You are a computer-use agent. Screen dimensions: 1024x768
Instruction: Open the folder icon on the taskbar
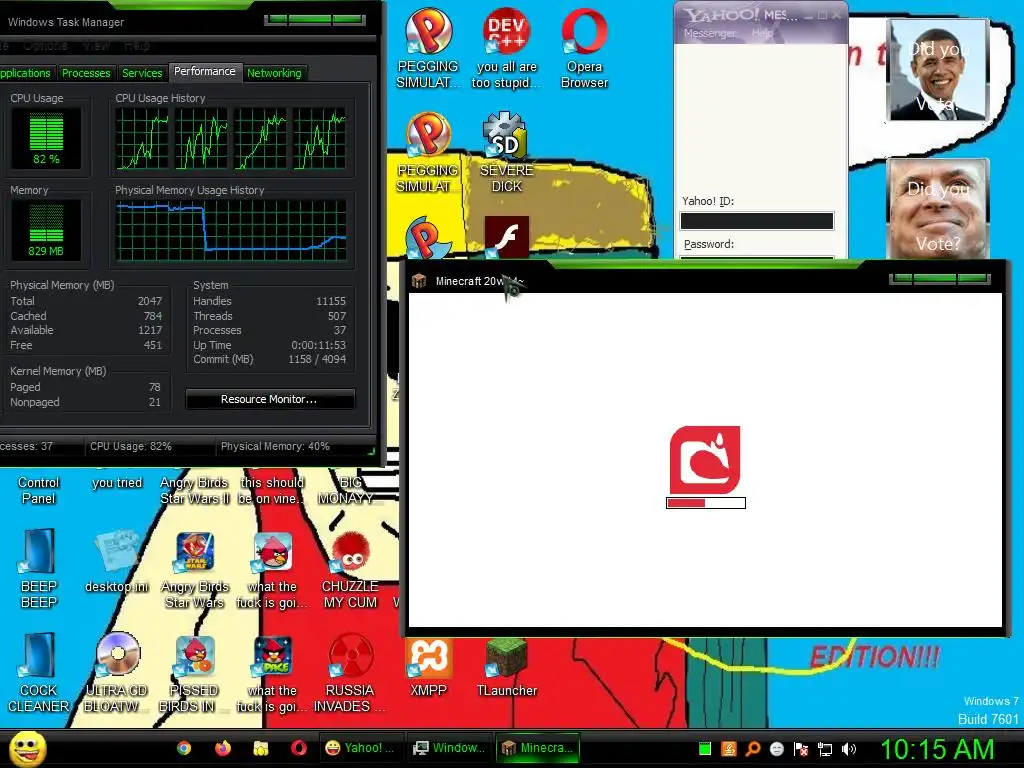pos(261,748)
